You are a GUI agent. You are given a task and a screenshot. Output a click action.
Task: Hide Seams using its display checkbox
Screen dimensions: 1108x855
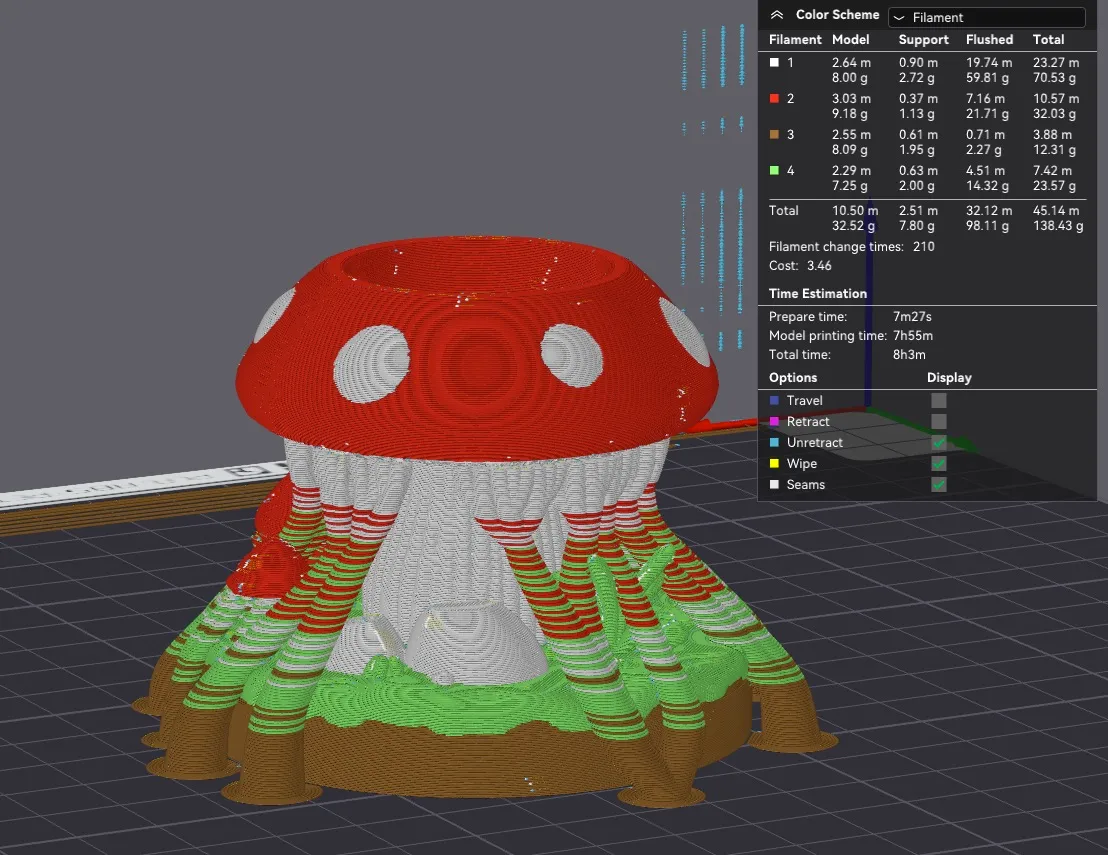(938, 484)
